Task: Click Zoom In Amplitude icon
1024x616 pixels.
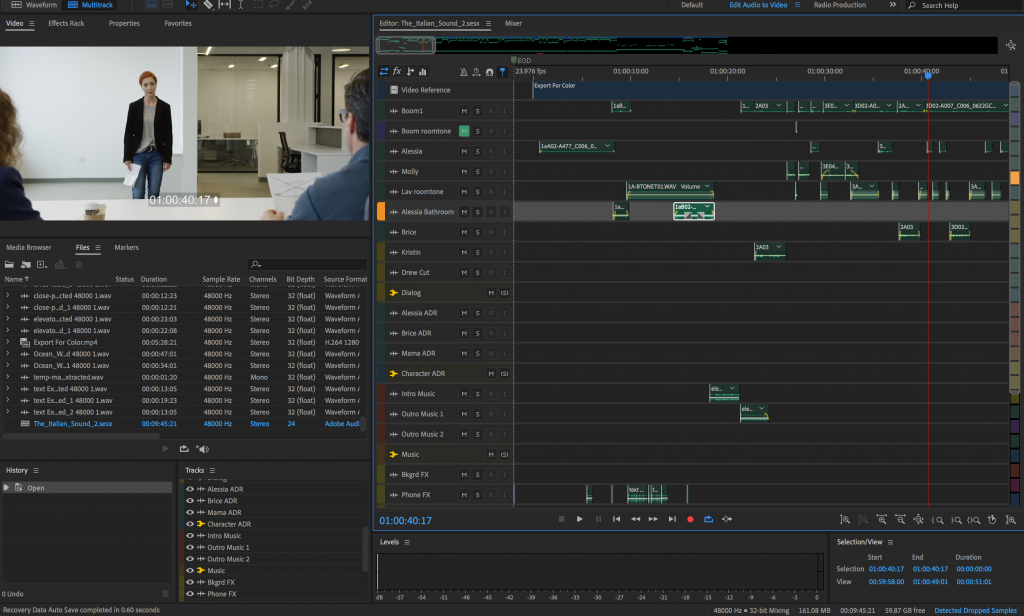Action: click(844, 520)
